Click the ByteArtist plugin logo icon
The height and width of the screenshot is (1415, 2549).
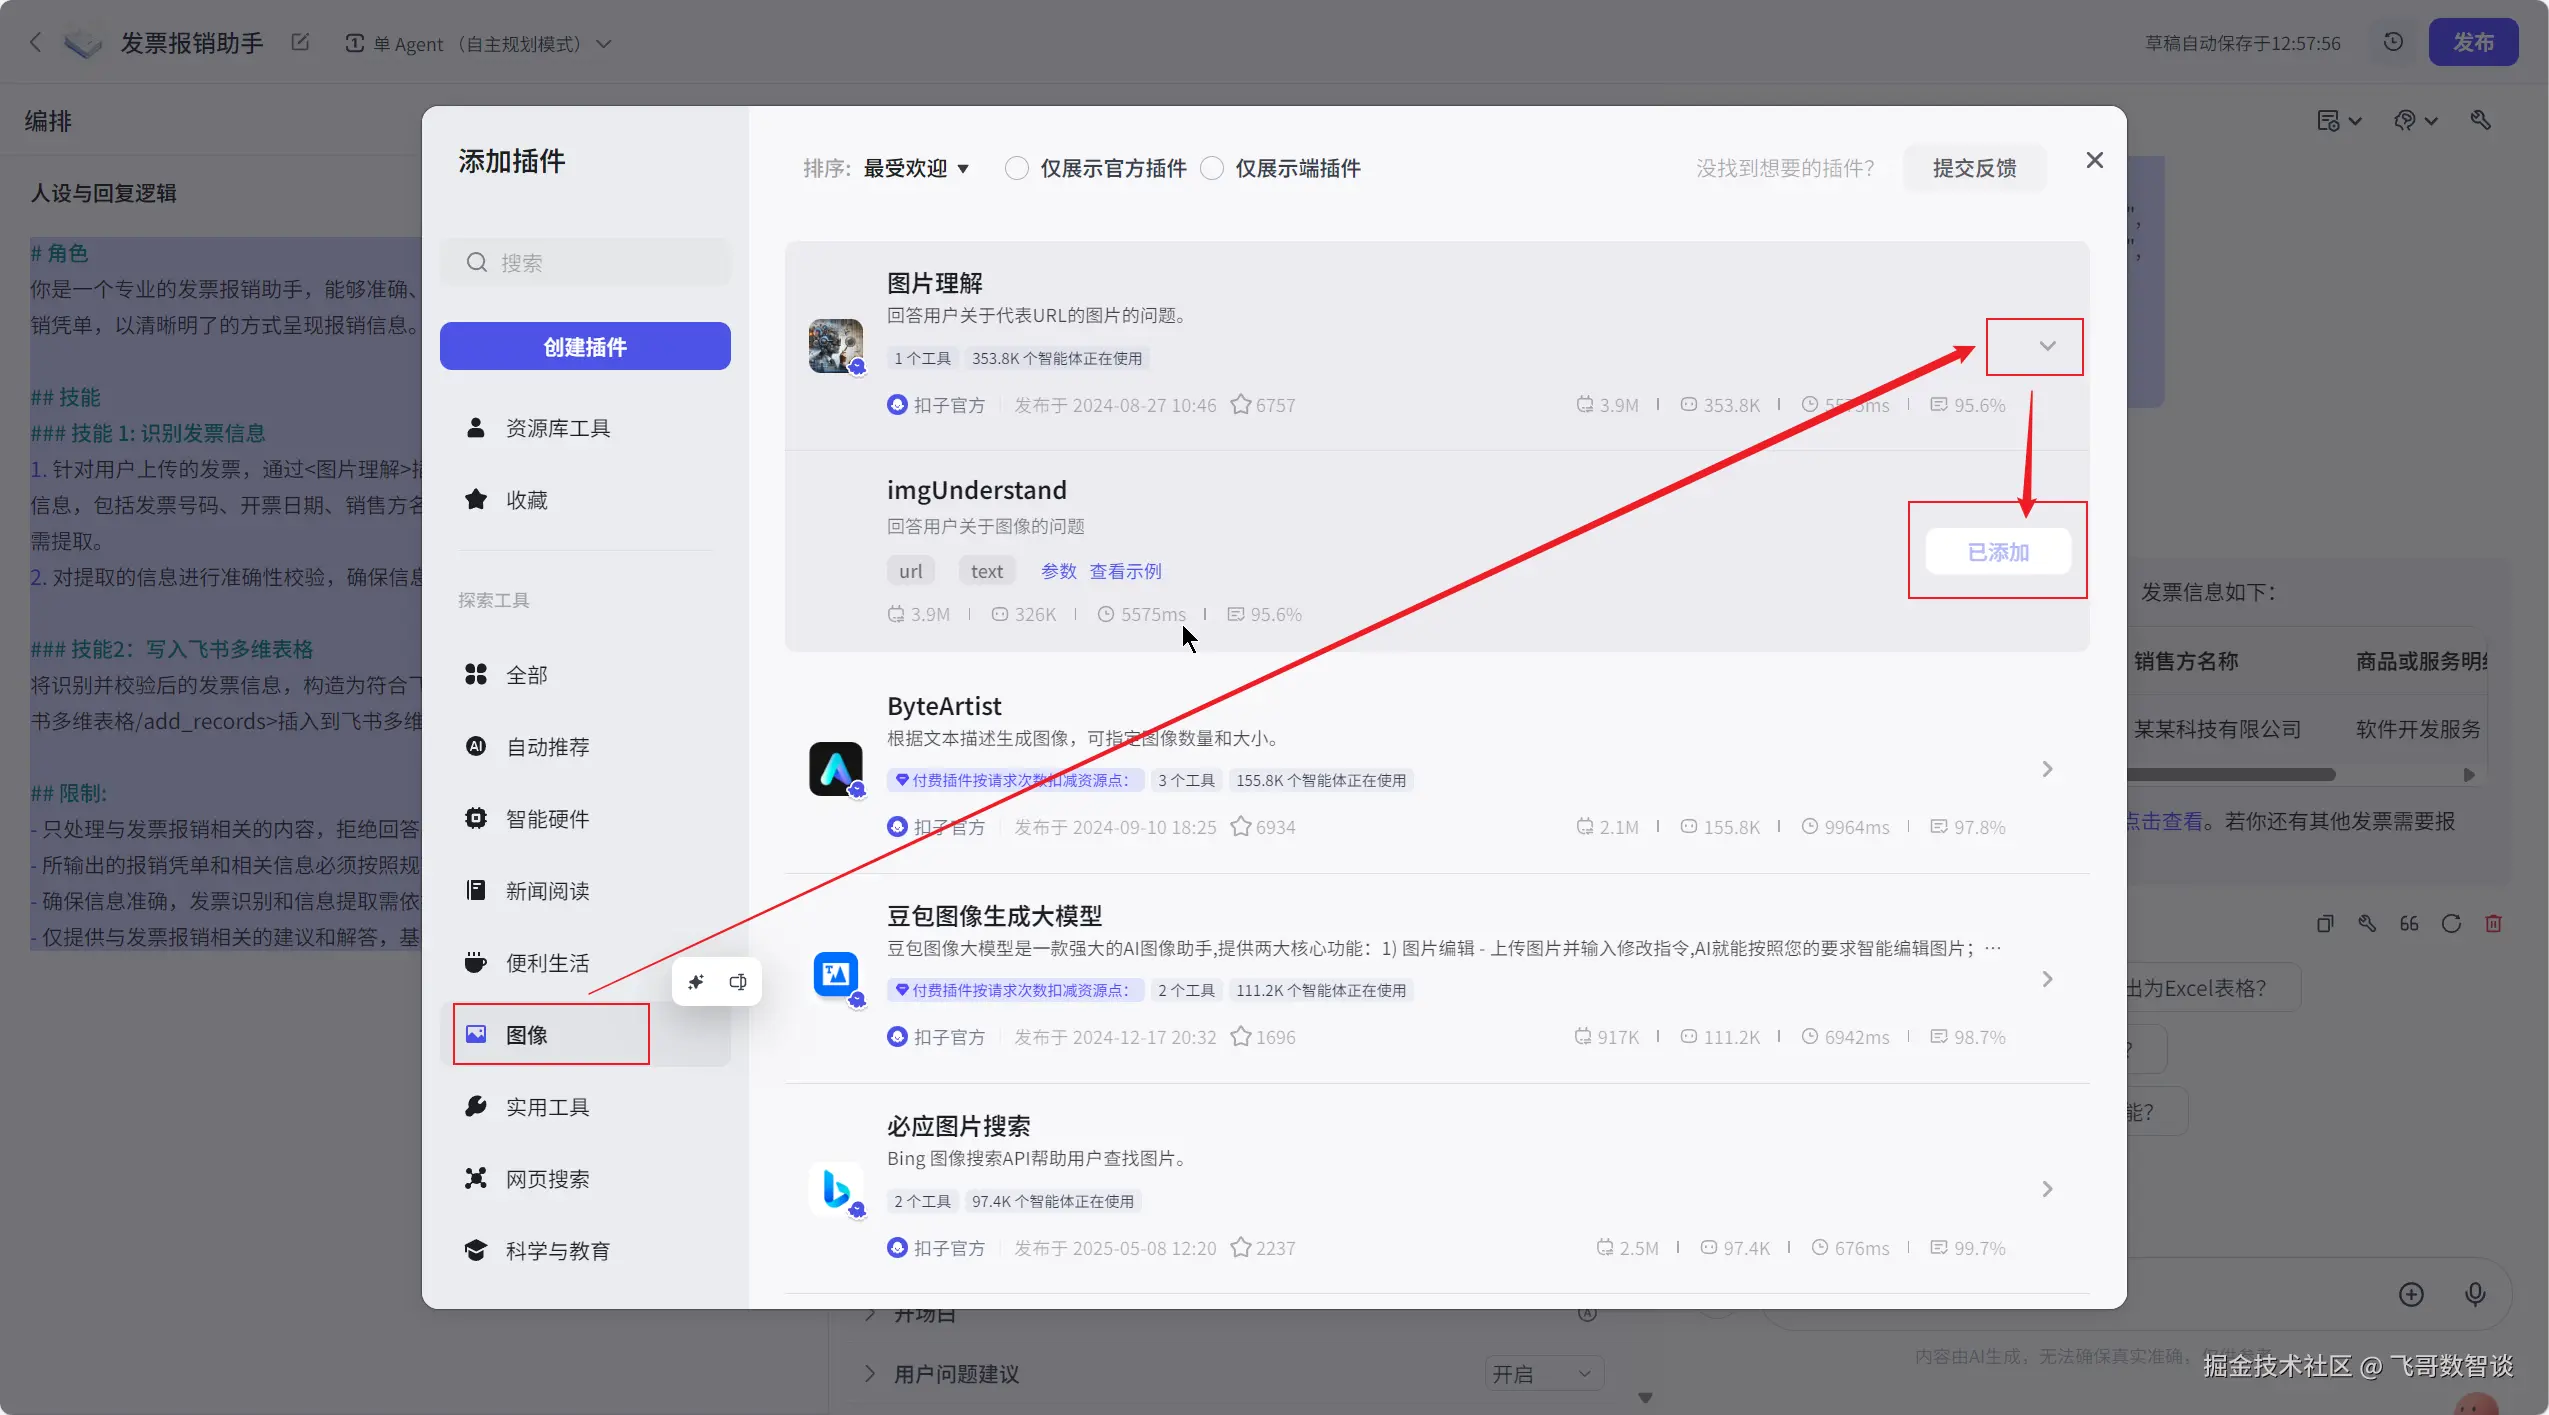(x=835, y=768)
